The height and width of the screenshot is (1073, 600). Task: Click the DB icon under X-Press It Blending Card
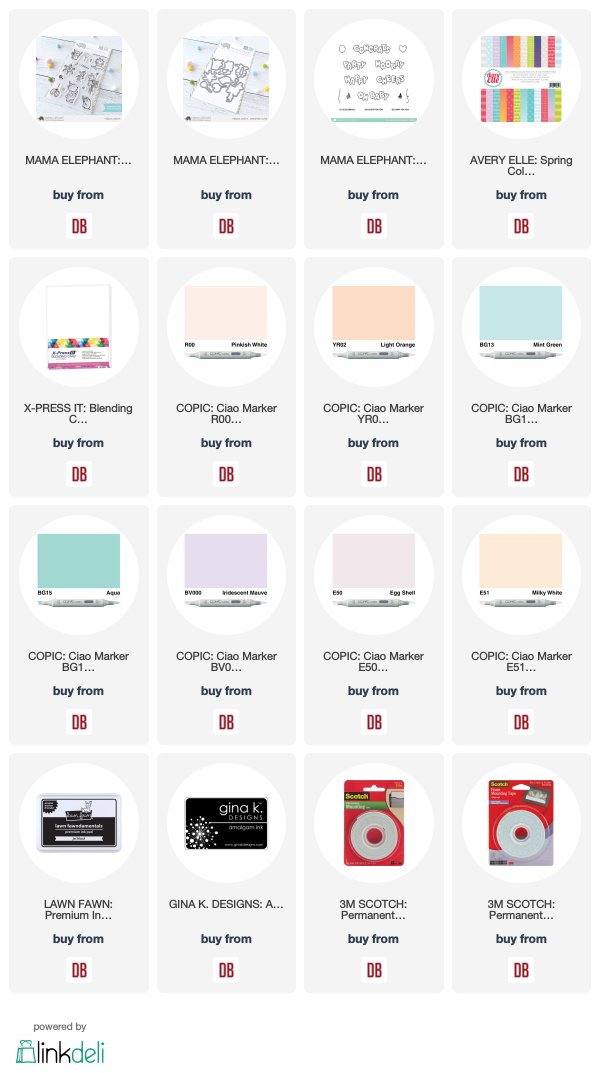79,474
